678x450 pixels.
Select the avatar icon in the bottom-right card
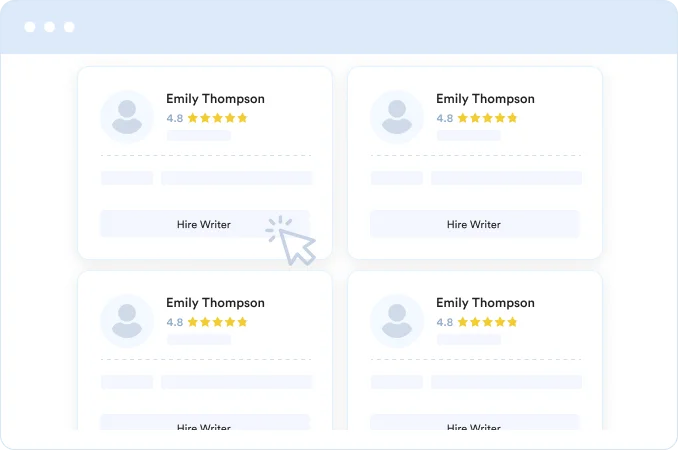click(397, 321)
